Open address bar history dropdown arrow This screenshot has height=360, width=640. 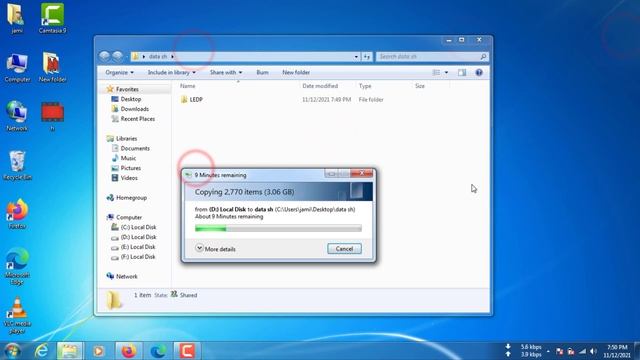(x=356, y=56)
